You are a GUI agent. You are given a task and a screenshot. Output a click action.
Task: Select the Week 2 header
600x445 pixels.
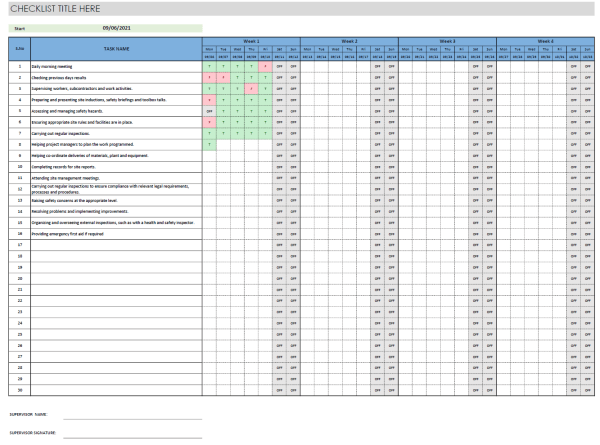[349, 41]
